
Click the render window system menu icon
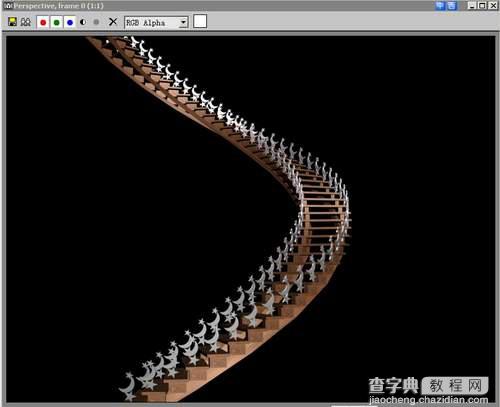coord(8,6)
